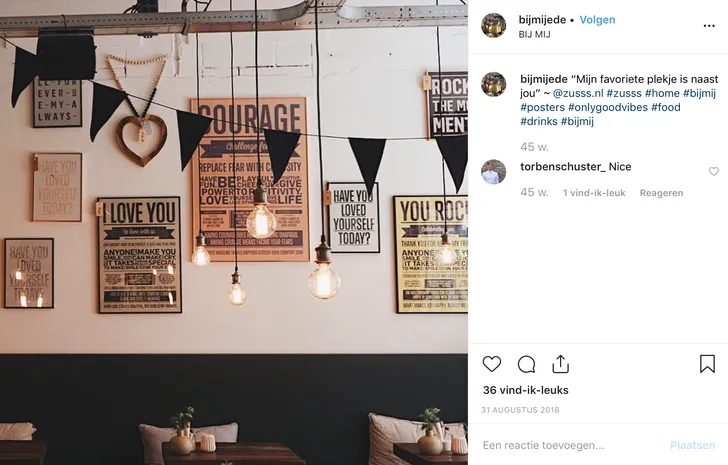Like the post with the heart icon

click(492, 364)
